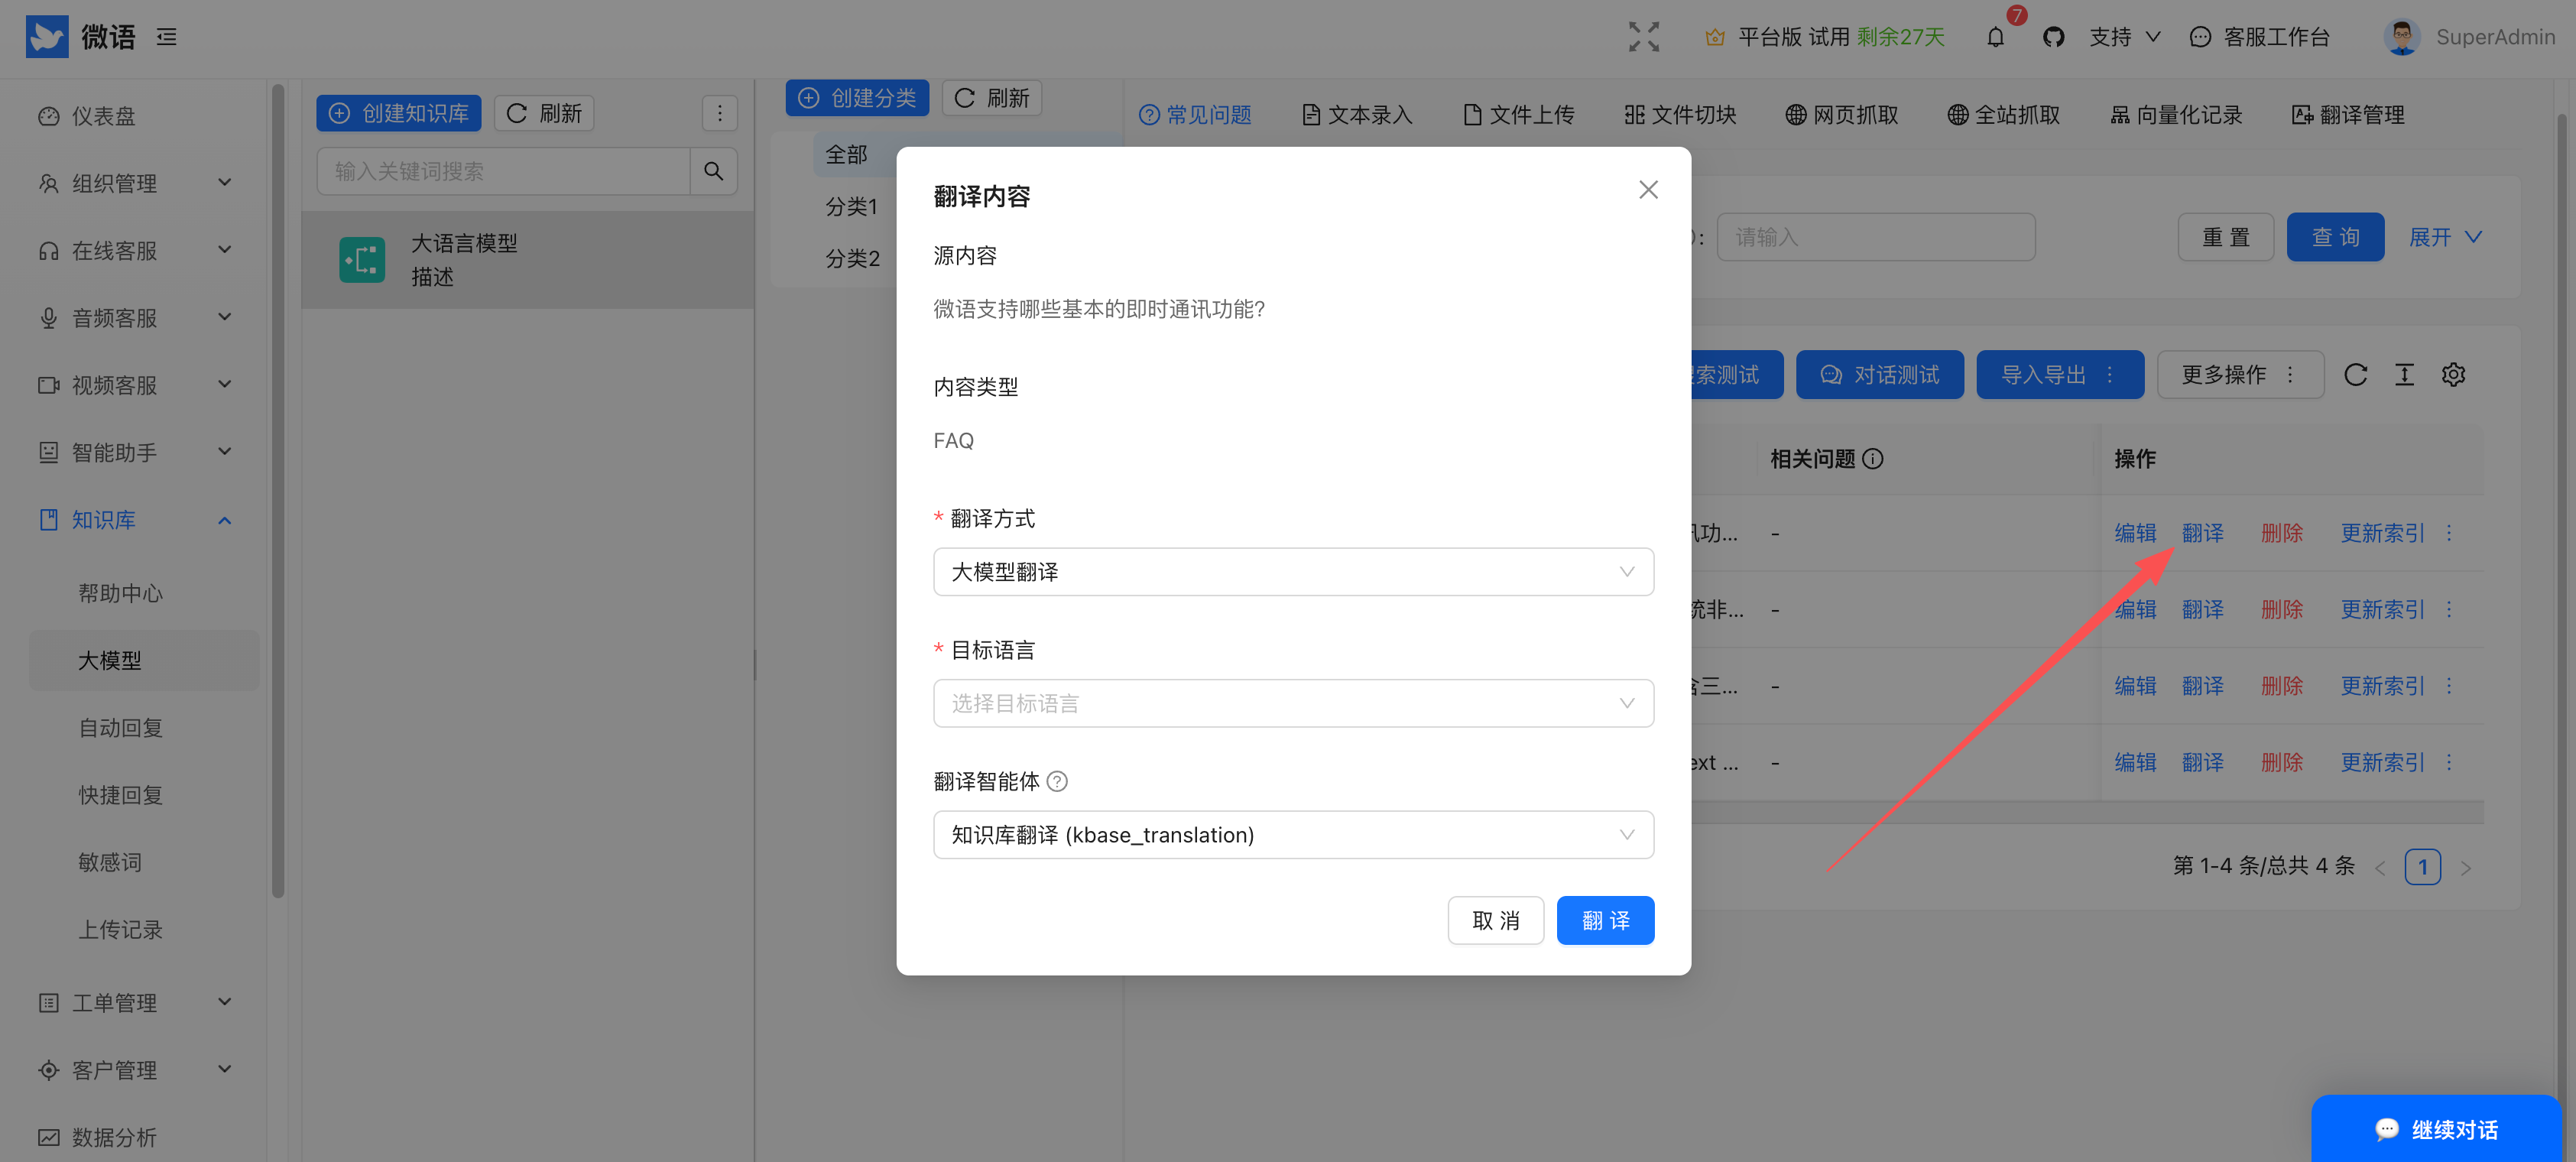Click the 取 消 button
Screen dimensions: 2576x1162
click(x=1495, y=920)
